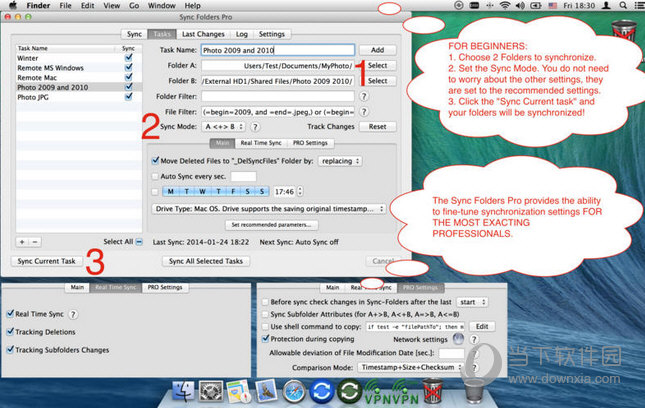Open Real Time Sync help question mark

coord(73,314)
